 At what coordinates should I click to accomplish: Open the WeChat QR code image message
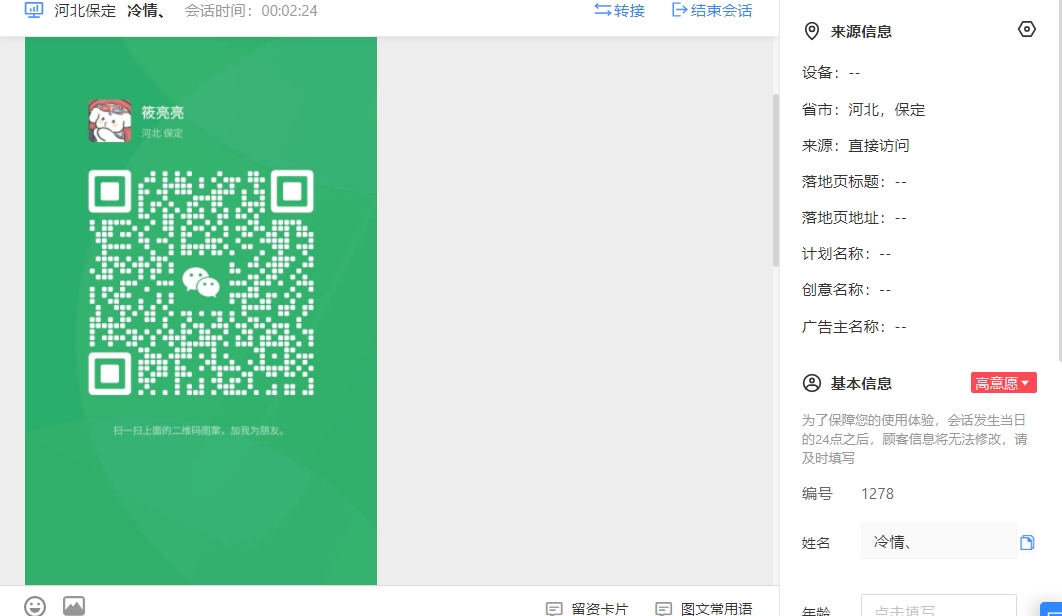point(200,310)
